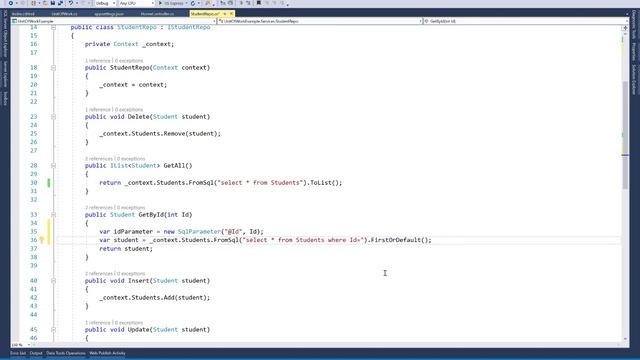640x360 pixels.
Task: Open the Data Tools Operations tab
Action: (66, 353)
